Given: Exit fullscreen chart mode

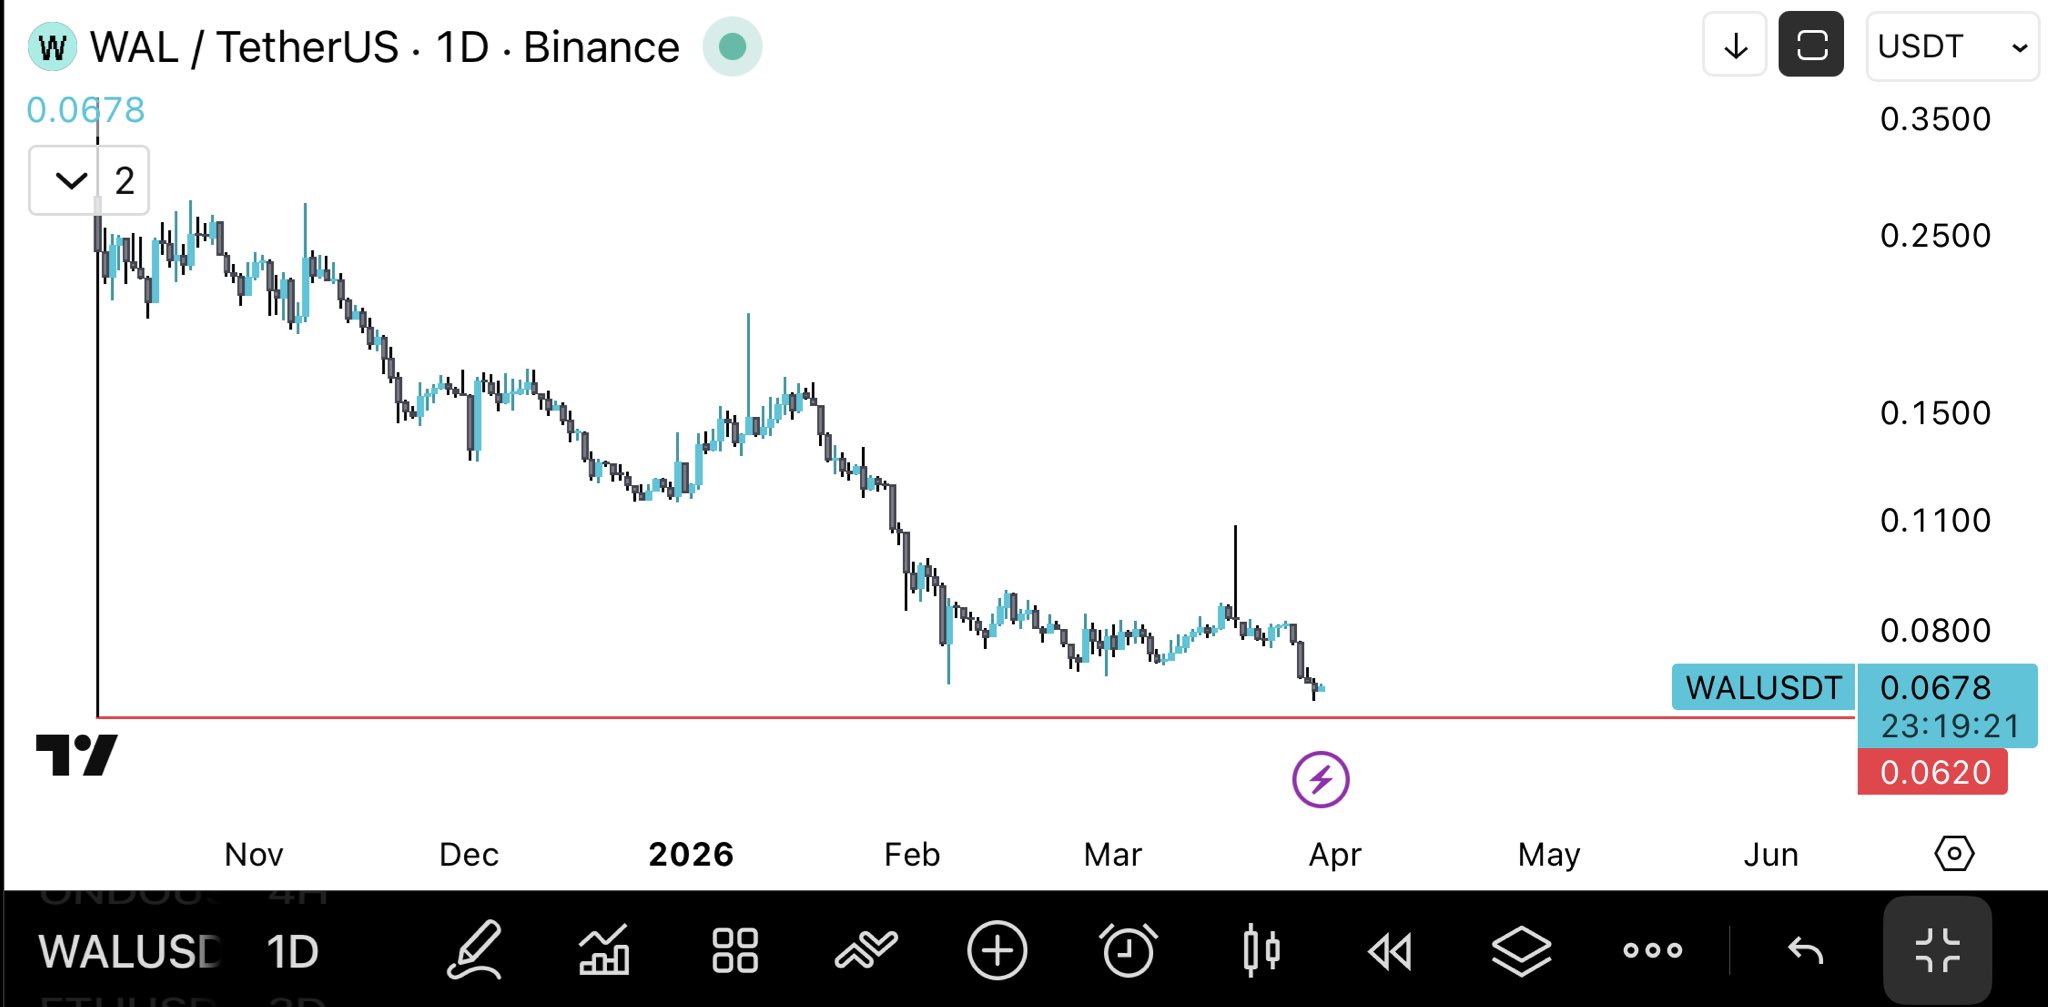Looking at the screenshot, I should pos(1937,950).
